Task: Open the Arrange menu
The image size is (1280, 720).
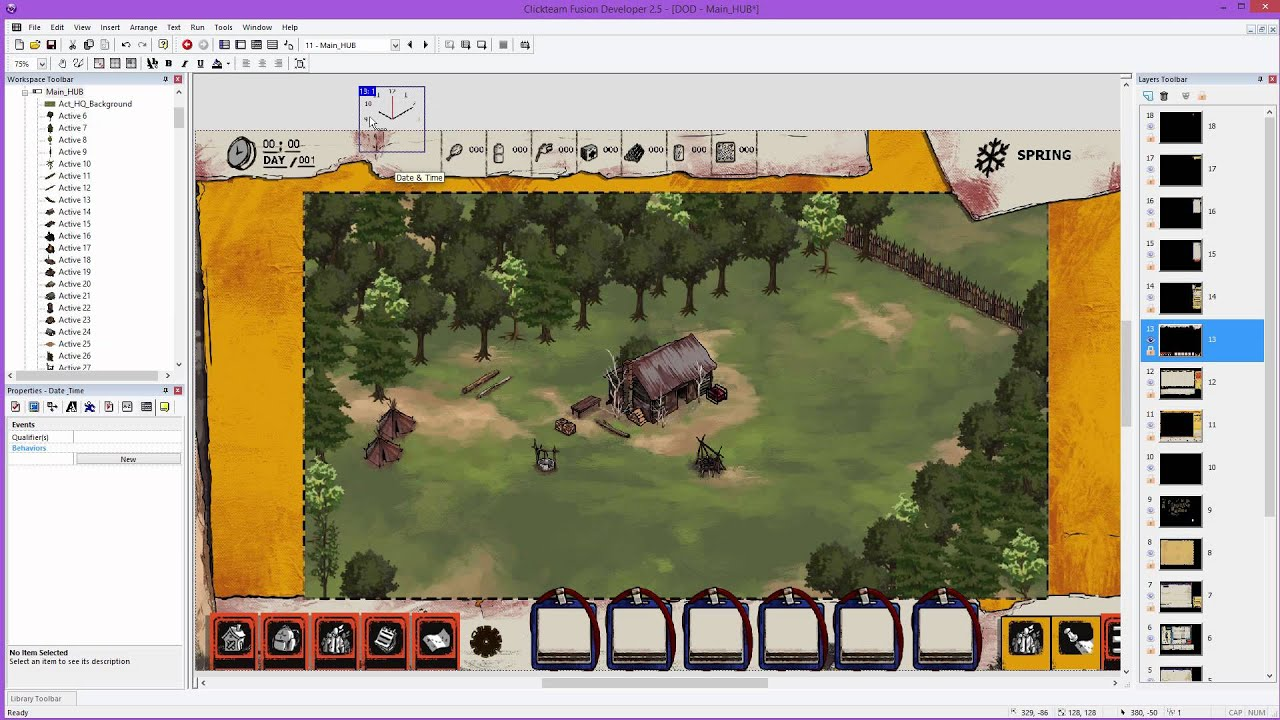Action: coord(143,27)
